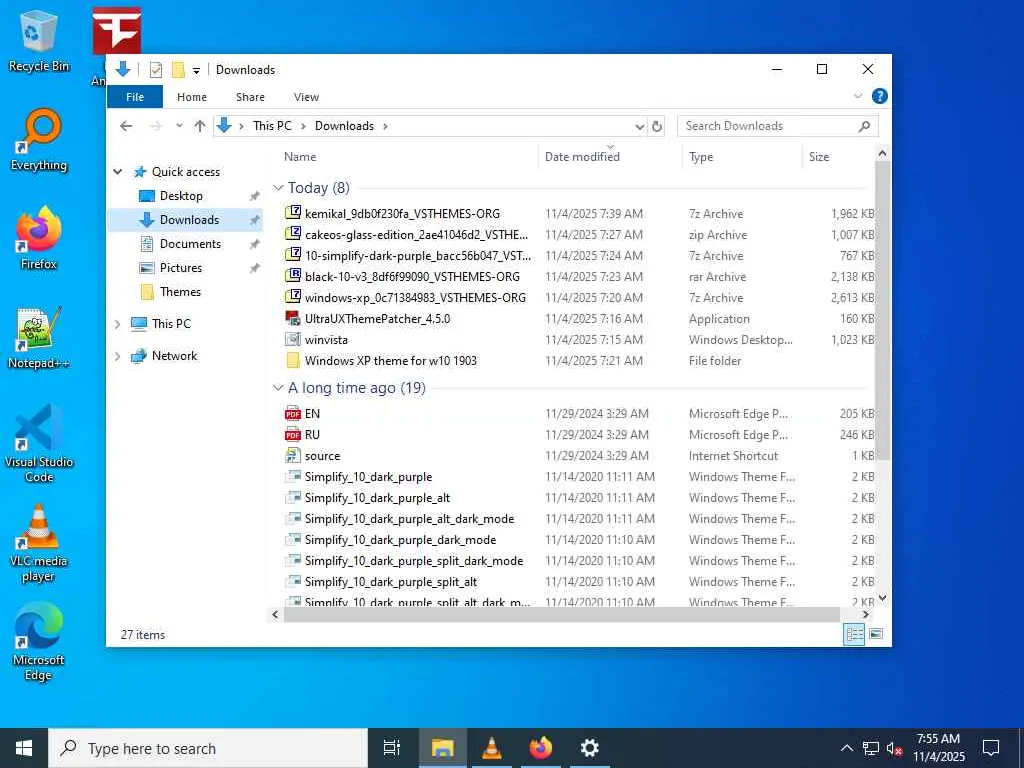Viewport: 1024px width, 768px height.
Task: Click the search magnifier in Search Downloads
Action: tap(865, 126)
